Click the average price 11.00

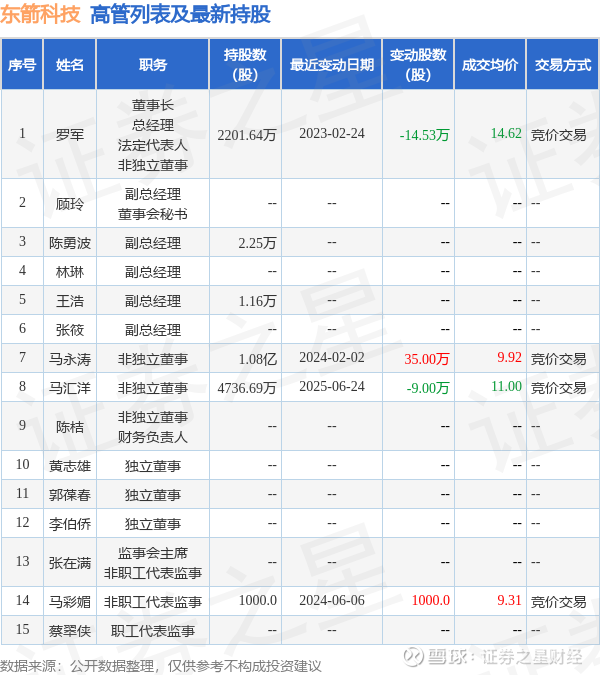click(506, 386)
